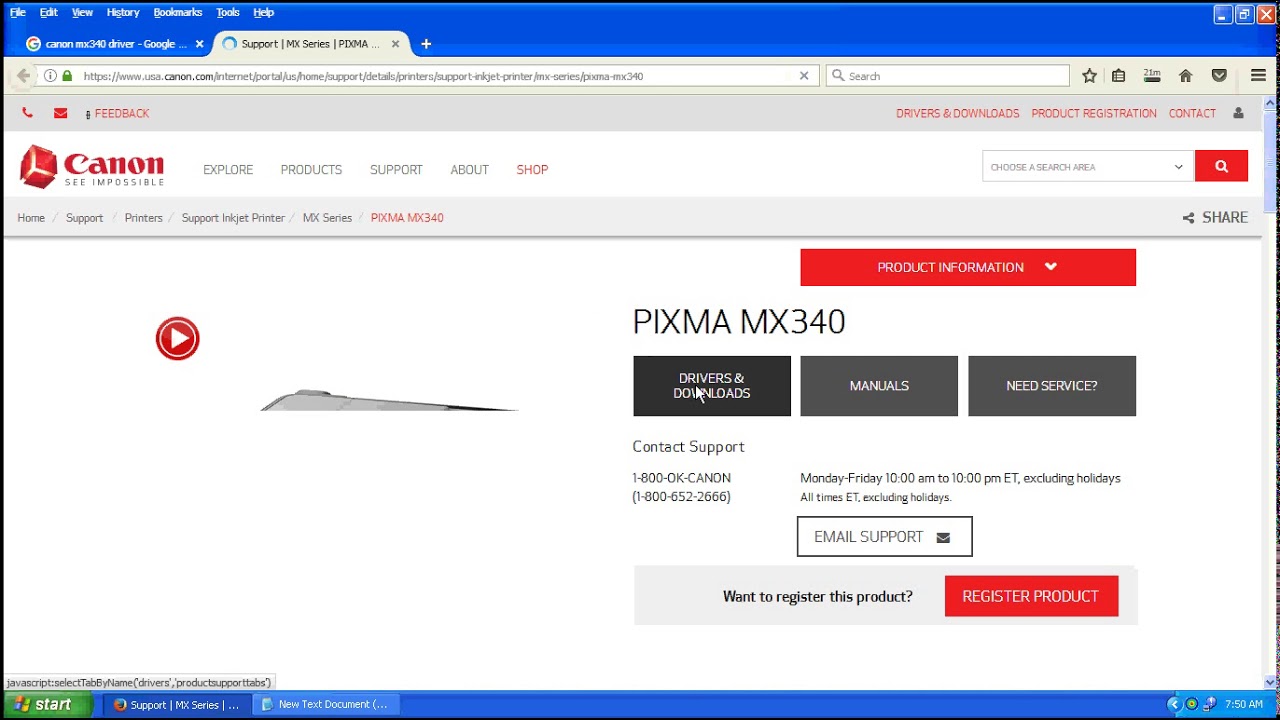Viewport: 1280px width, 720px height.
Task: Click the Firefox back arrow button
Action: tap(23, 76)
